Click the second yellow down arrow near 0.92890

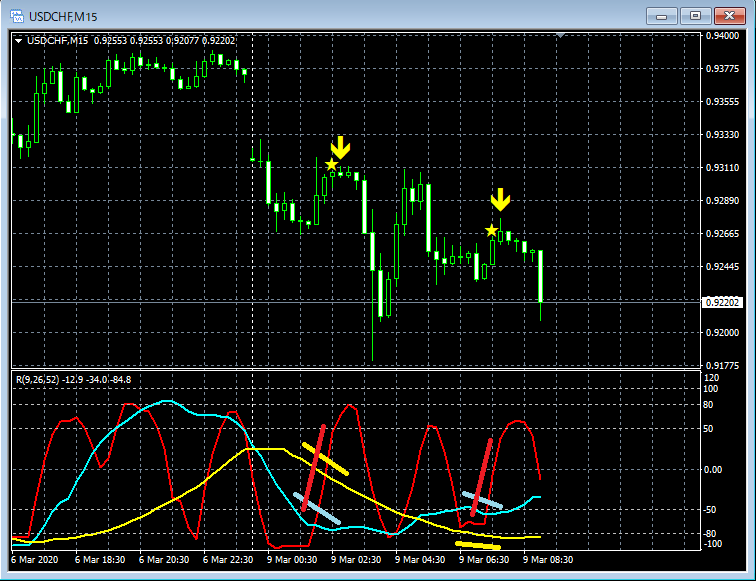click(500, 200)
